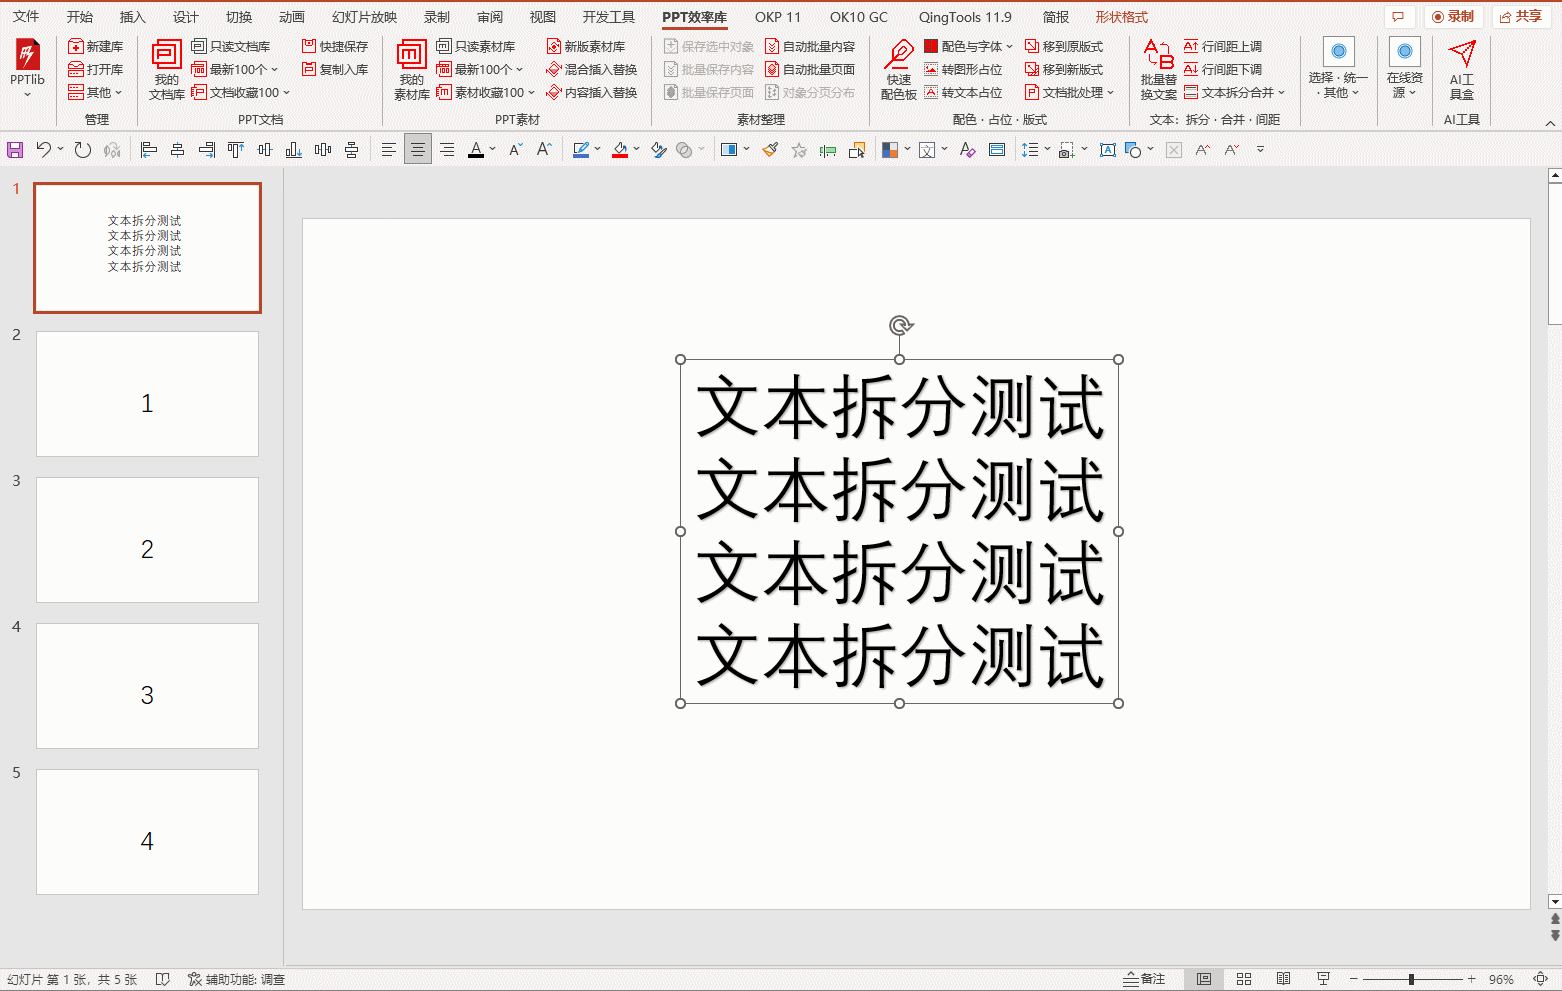The width and height of the screenshot is (1562, 991).
Task: Center-align paragraph text
Action: coord(418,150)
